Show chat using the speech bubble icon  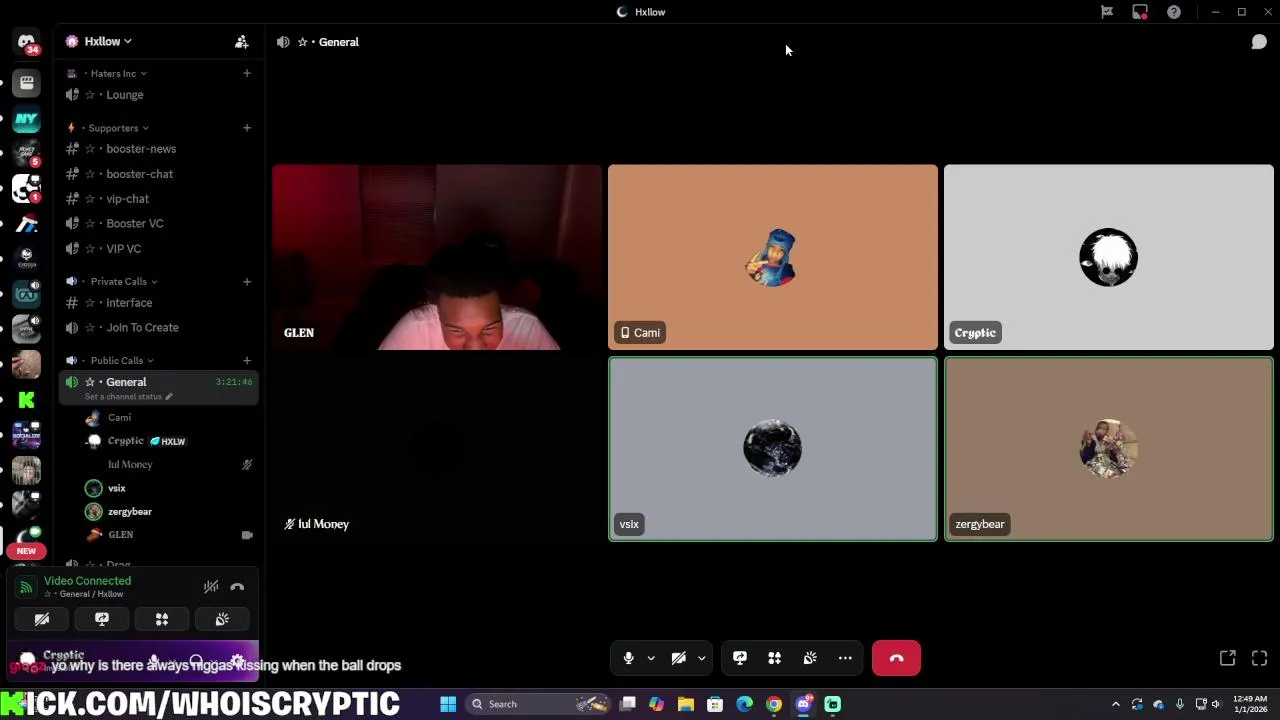point(1259,42)
